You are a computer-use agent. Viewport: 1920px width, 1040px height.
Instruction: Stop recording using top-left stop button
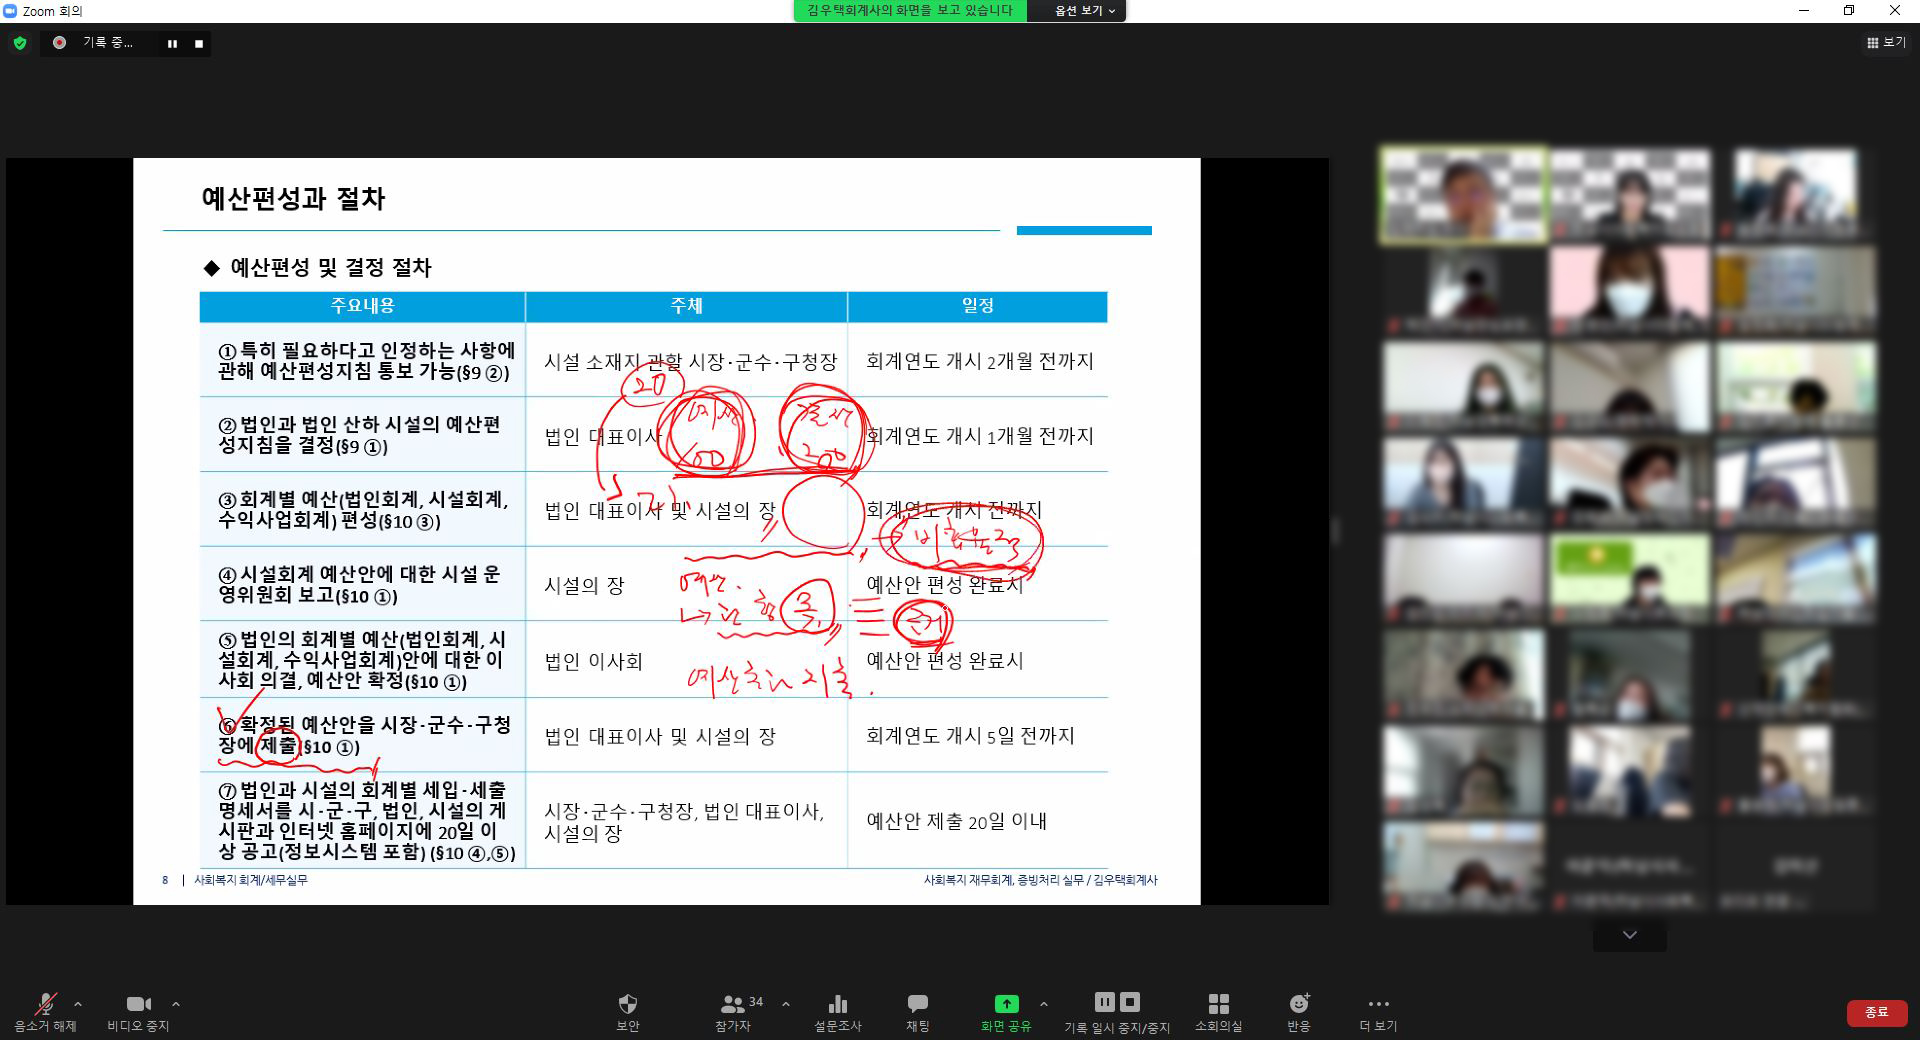(199, 44)
